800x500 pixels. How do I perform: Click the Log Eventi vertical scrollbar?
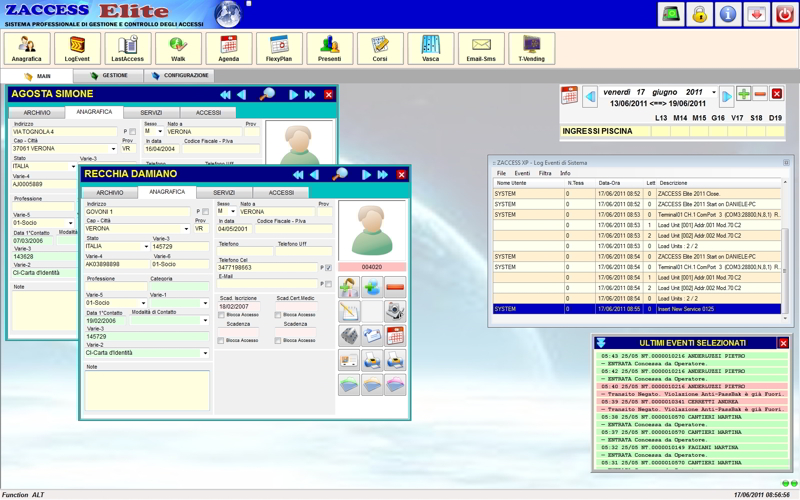[x=785, y=250]
